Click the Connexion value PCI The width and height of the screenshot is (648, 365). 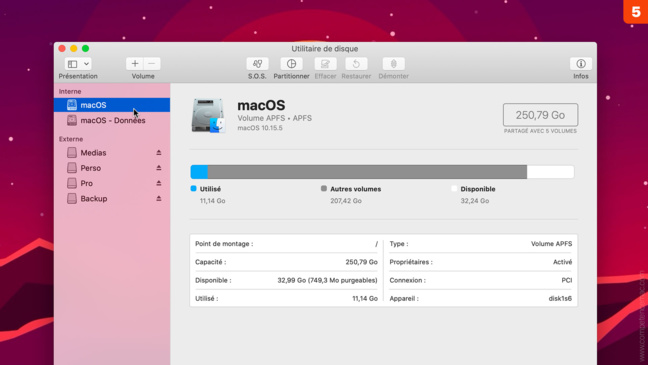click(567, 280)
